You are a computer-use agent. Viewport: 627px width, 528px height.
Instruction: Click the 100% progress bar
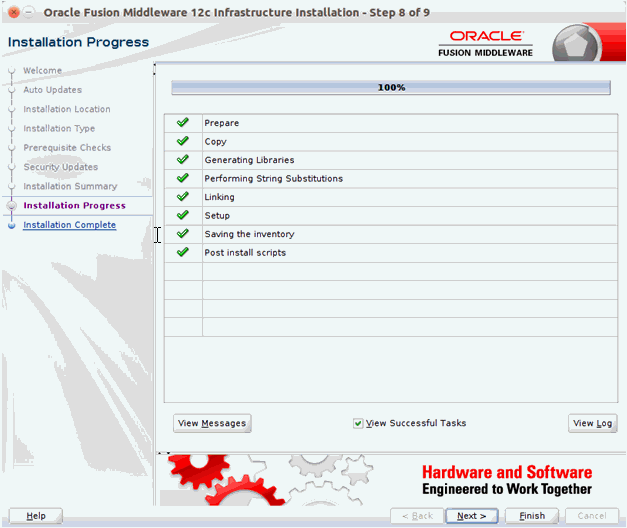click(391, 88)
